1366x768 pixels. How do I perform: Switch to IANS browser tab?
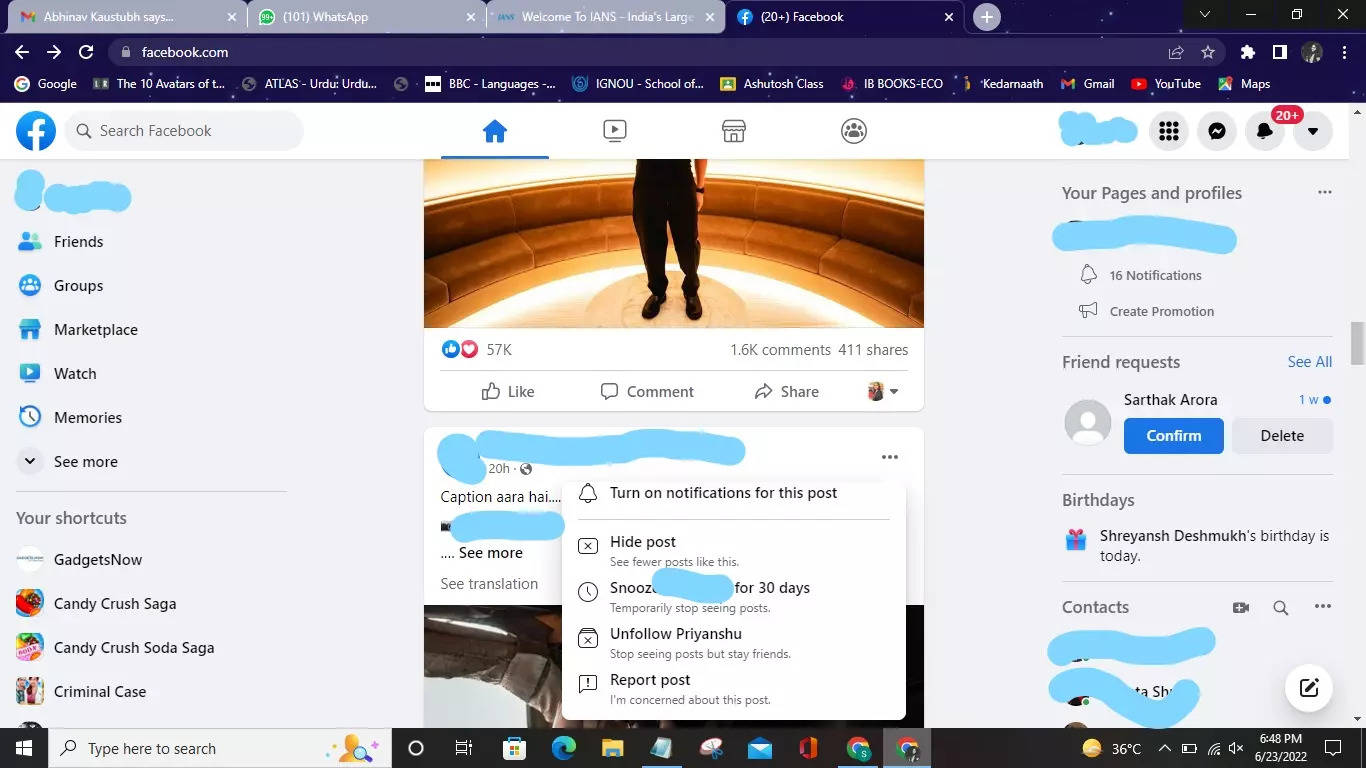coord(606,17)
